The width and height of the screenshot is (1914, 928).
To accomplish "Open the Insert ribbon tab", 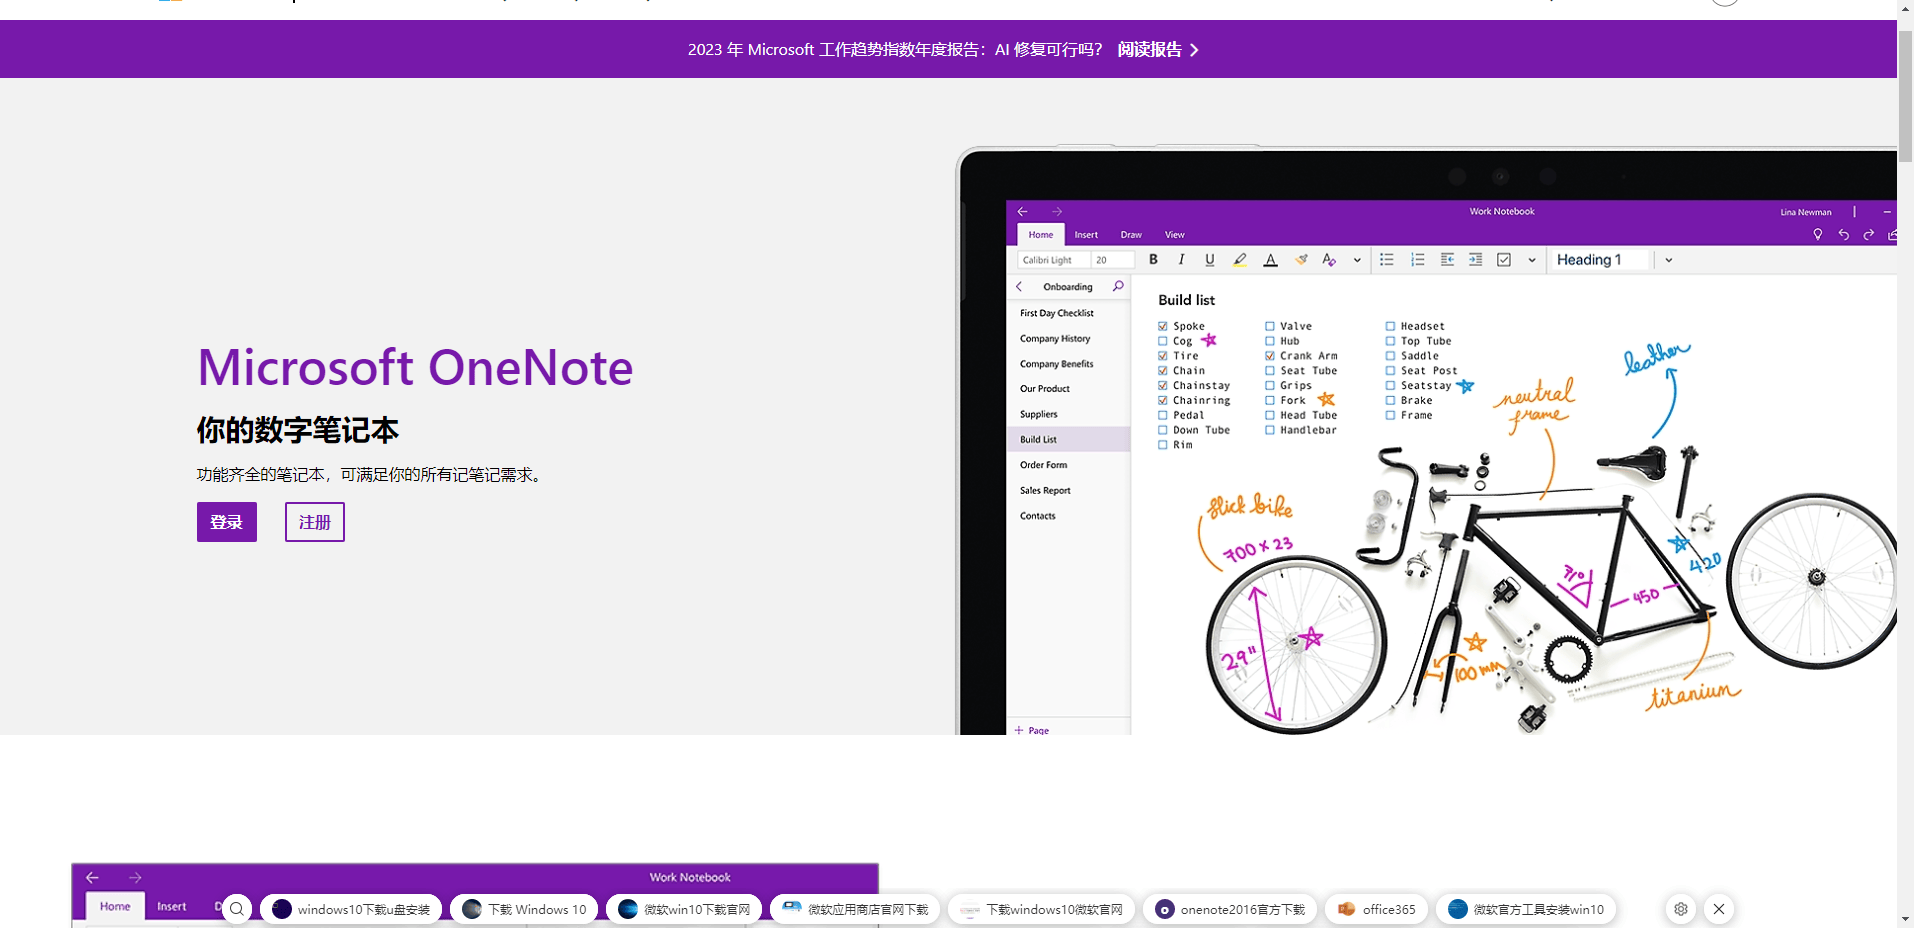I will tap(1086, 234).
